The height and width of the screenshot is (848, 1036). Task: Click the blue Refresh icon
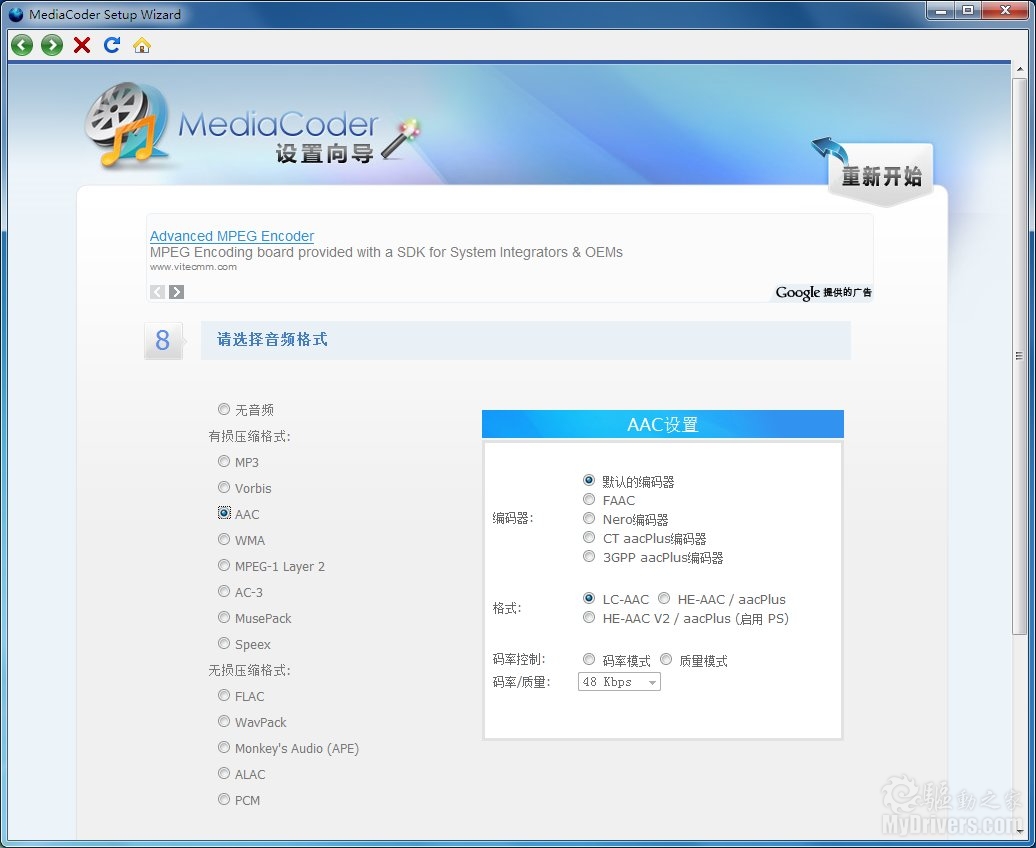(112, 45)
